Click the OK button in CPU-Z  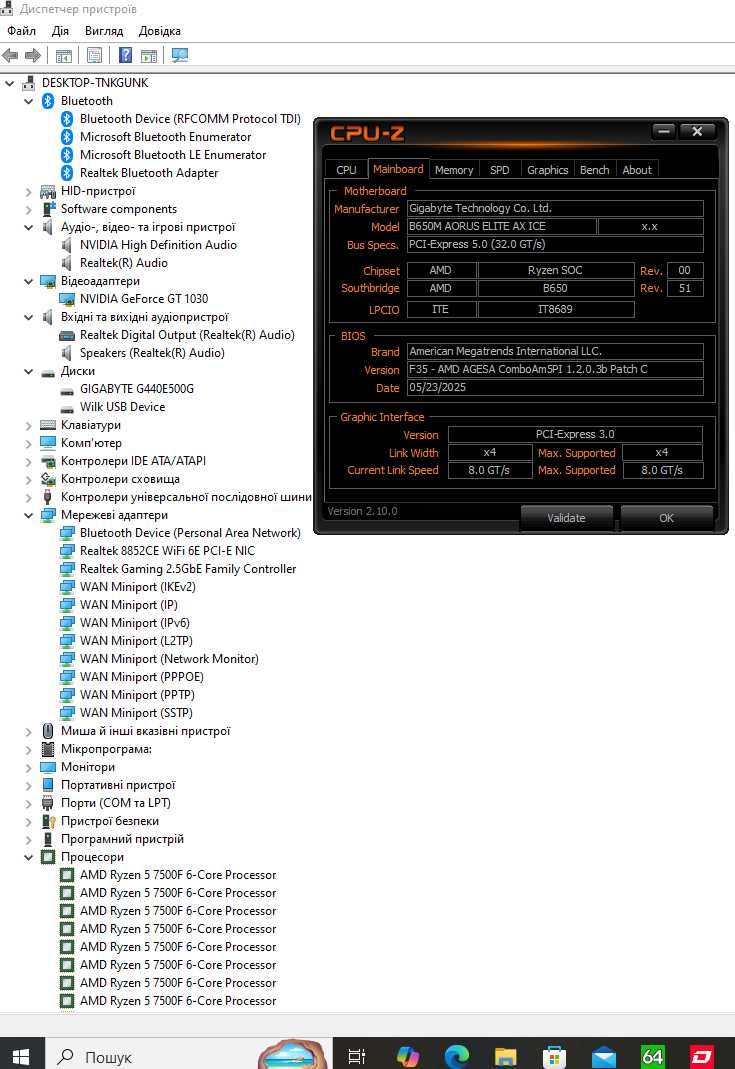[x=667, y=517]
